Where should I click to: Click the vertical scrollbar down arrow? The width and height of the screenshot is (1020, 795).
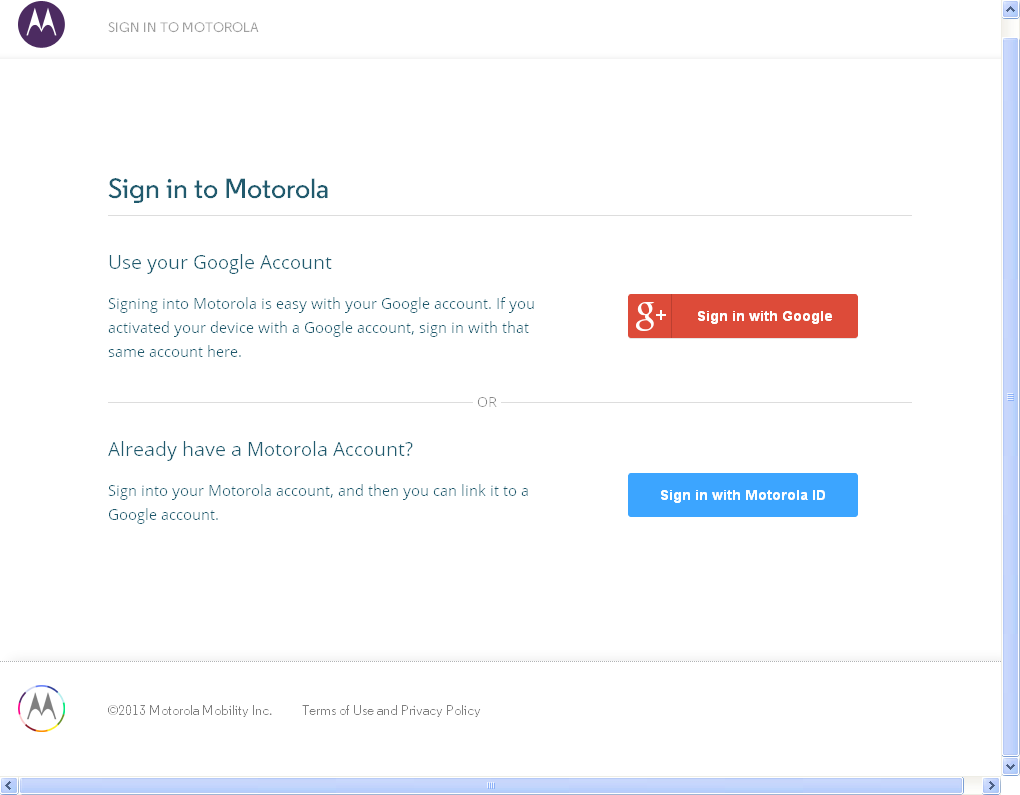coord(1010,766)
